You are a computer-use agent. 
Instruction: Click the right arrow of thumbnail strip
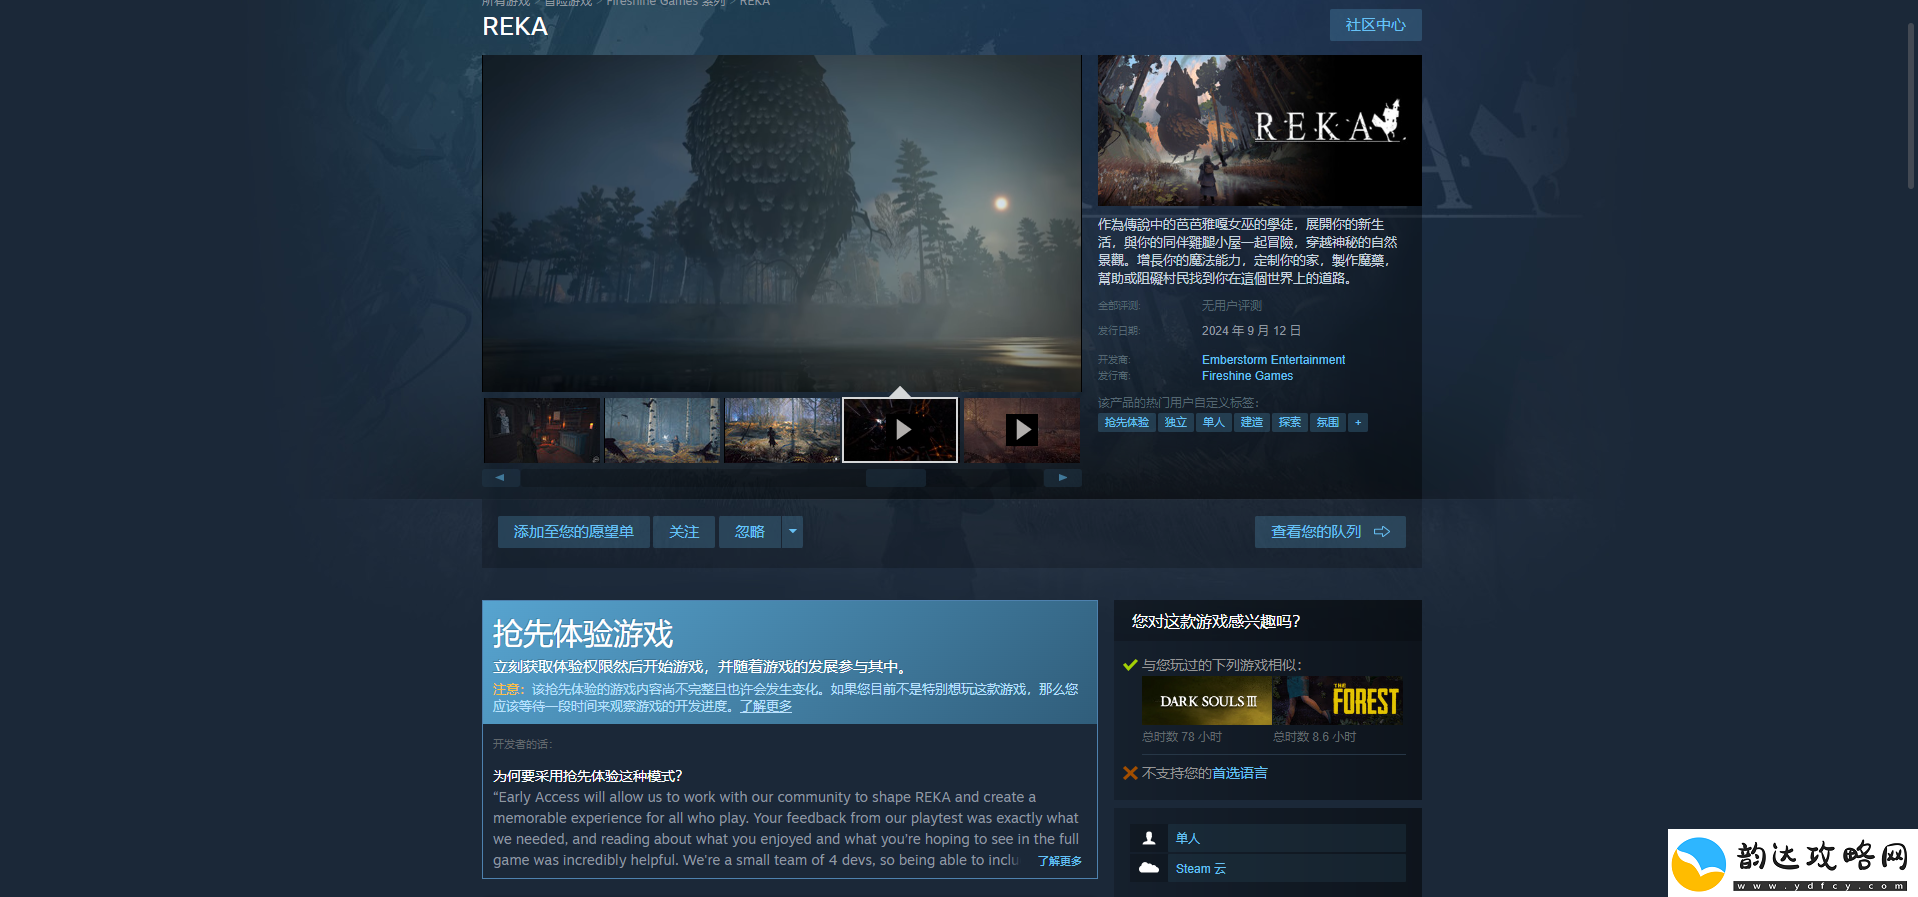tap(1063, 478)
